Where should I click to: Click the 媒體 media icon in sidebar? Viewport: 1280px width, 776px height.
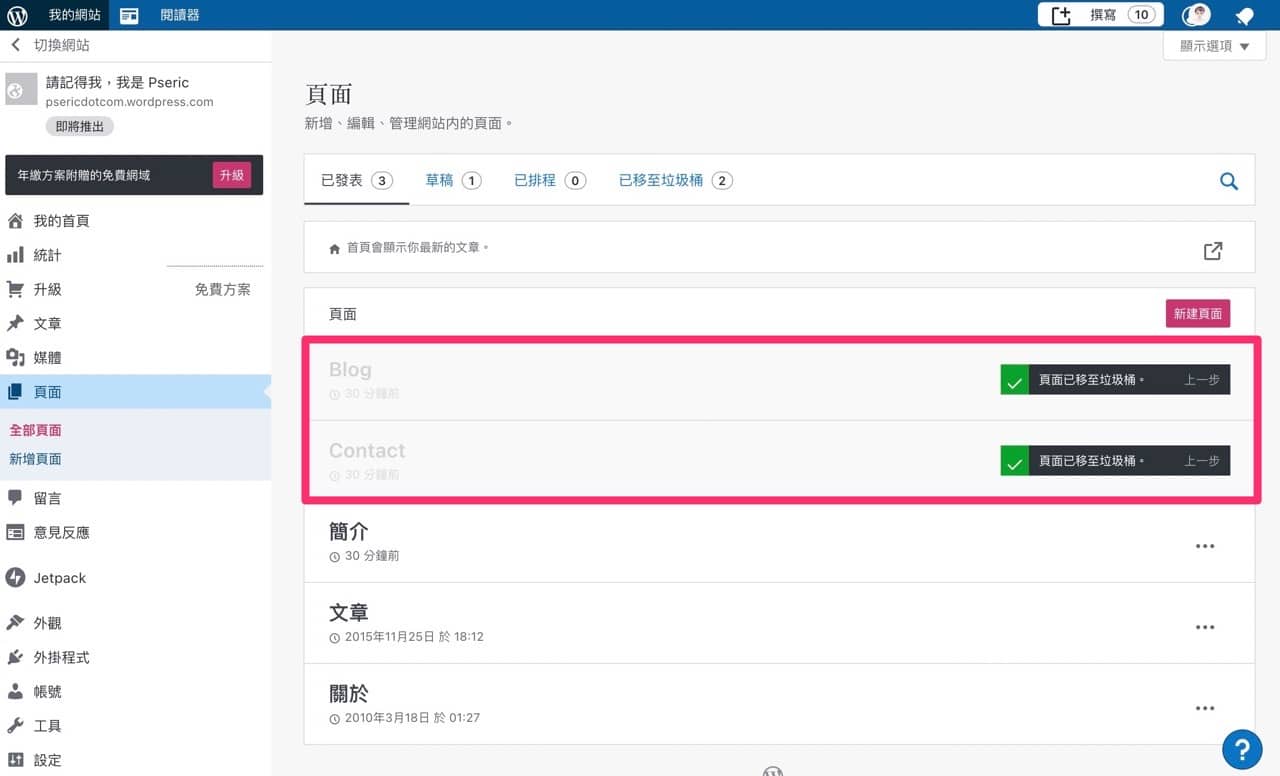coord(15,357)
